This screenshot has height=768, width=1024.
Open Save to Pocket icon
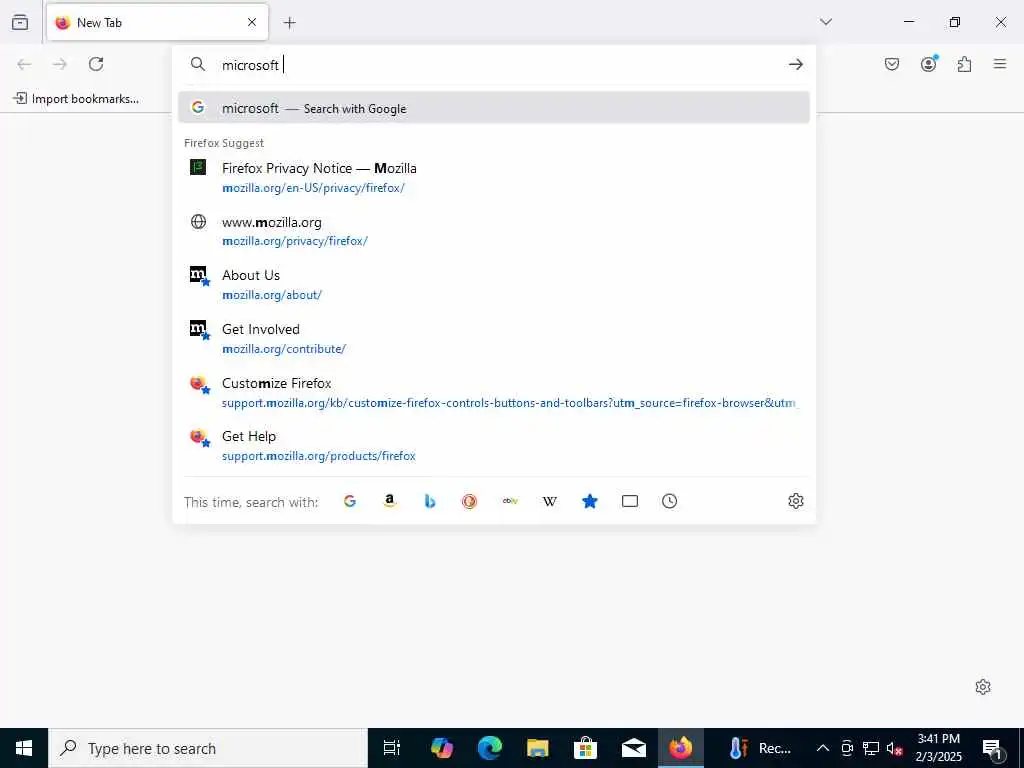click(x=892, y=64)
